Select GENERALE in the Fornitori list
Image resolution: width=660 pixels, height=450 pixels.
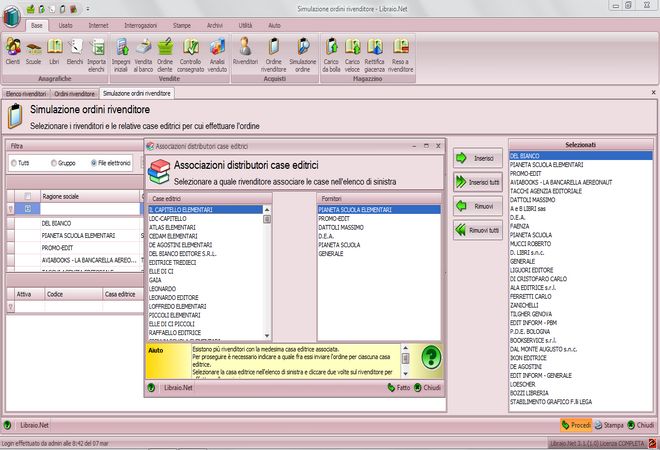point(378,254)
